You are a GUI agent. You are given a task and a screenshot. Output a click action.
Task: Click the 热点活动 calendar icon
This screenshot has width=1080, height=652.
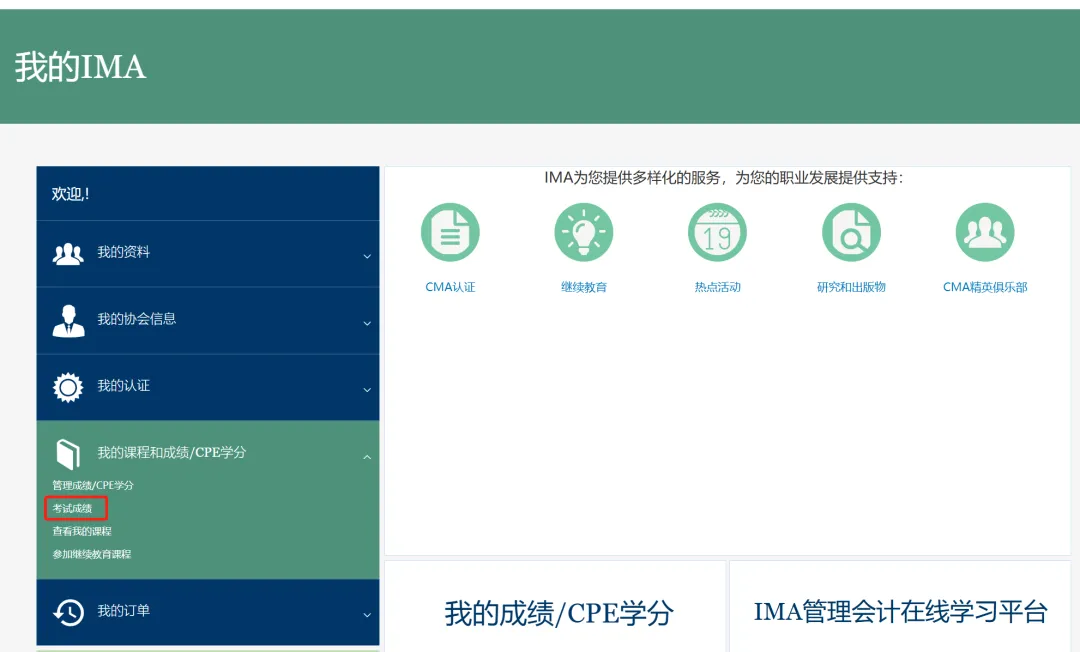point(717,232)
